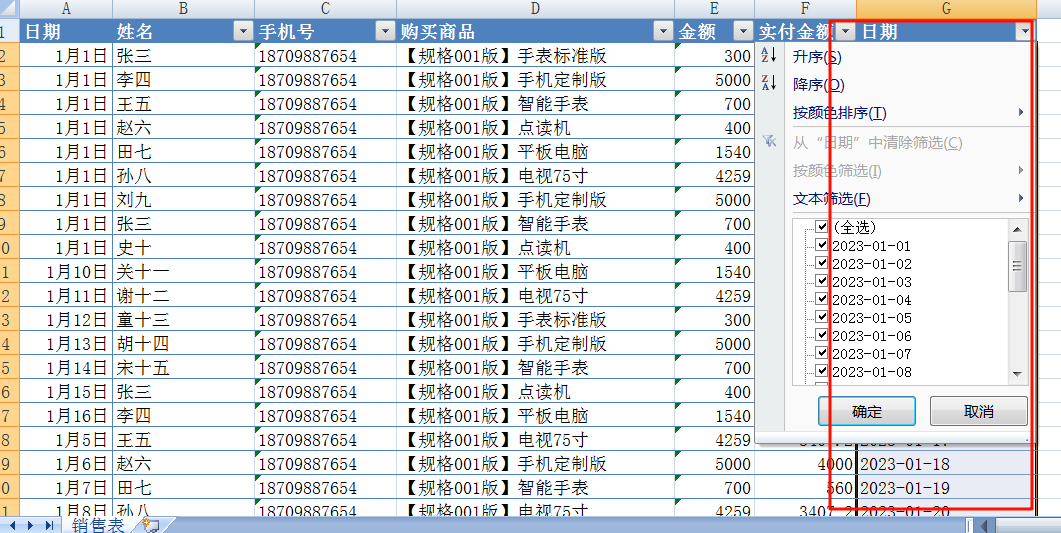
Task: Choose 升序(S) in the filter menu
Action: tap(817, 57)
